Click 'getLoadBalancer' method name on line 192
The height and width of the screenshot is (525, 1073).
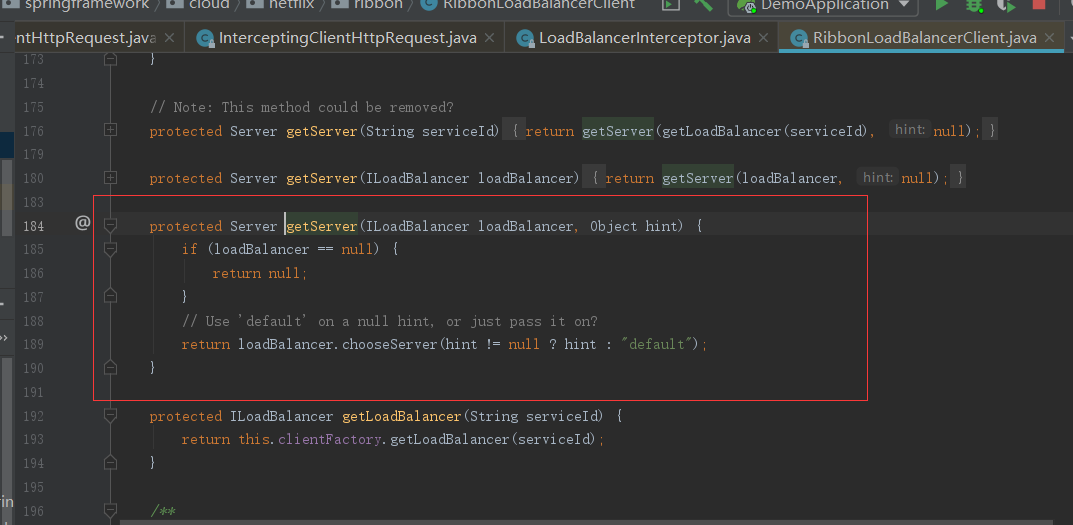point(402,416)
